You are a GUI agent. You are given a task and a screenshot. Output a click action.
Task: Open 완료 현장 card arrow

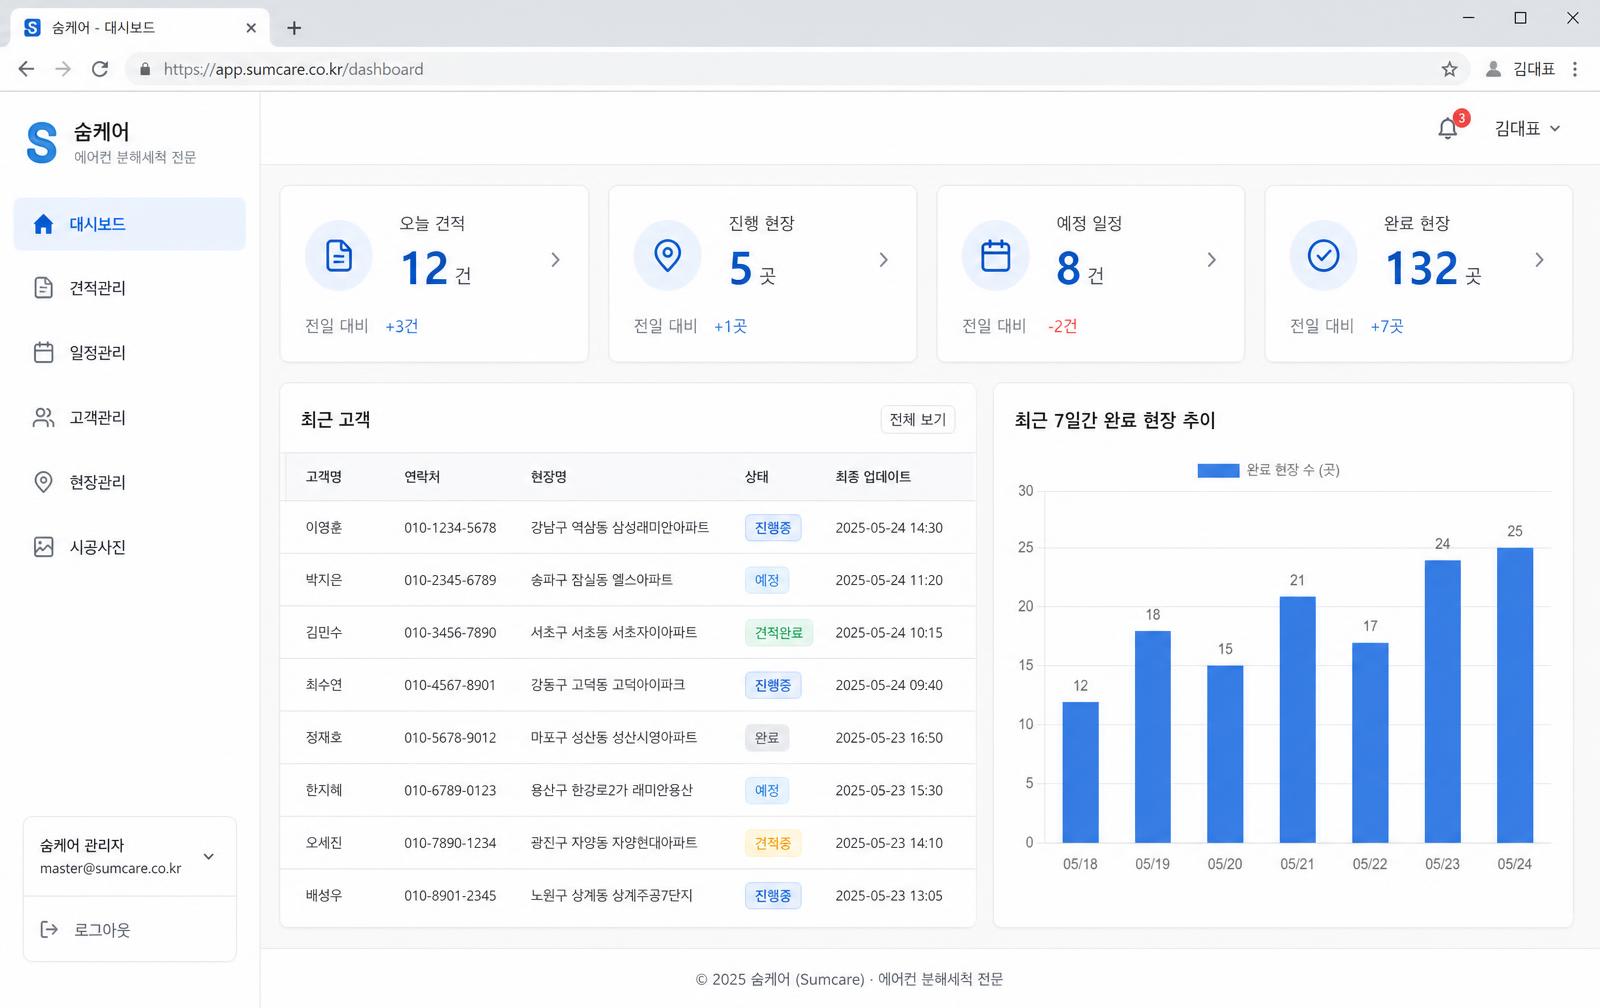[x=1540, y=260]
